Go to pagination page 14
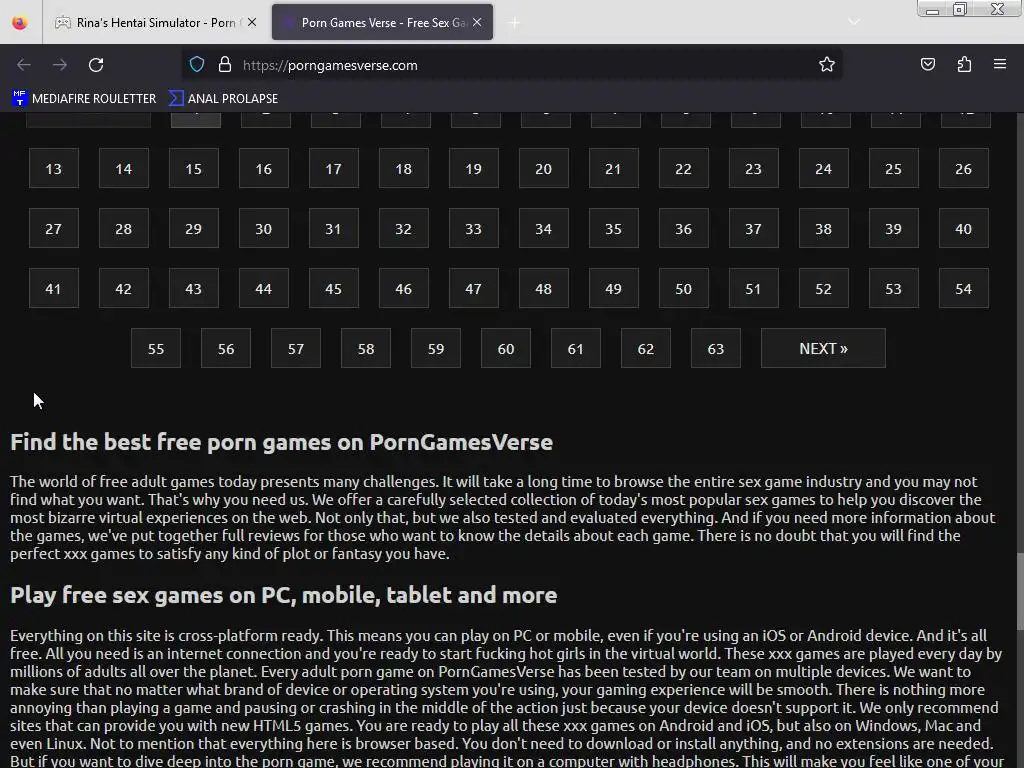1024x768 pixels. 123,168
